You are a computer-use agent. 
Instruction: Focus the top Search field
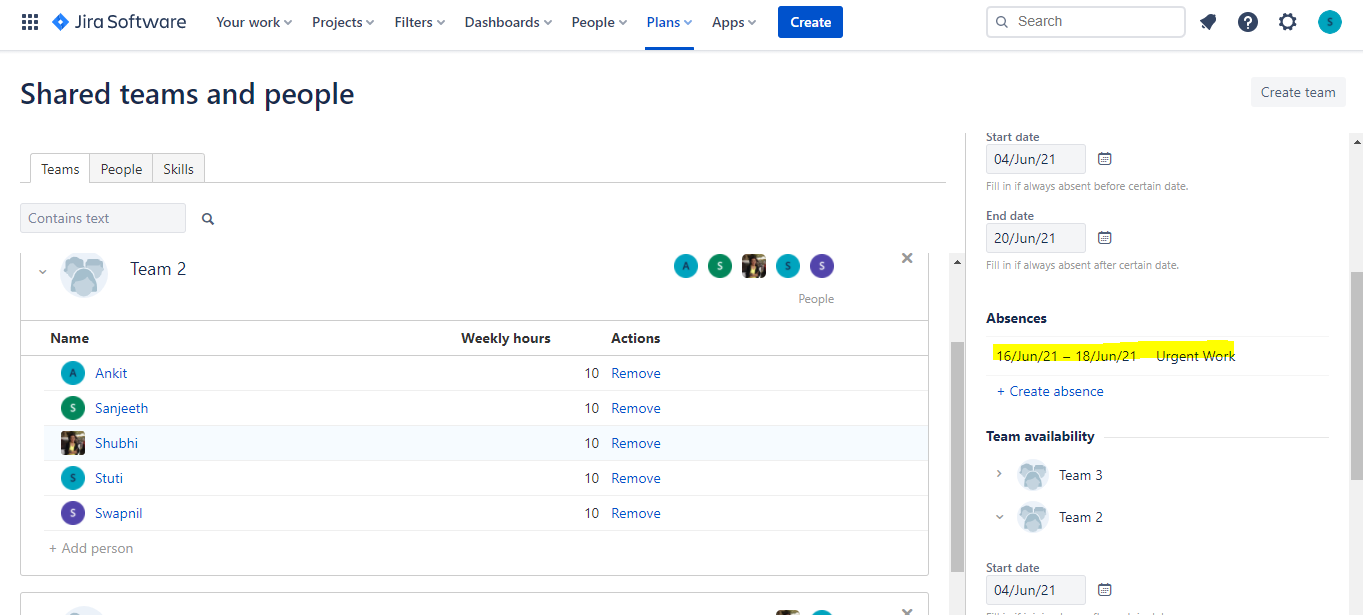(1085, 22)
